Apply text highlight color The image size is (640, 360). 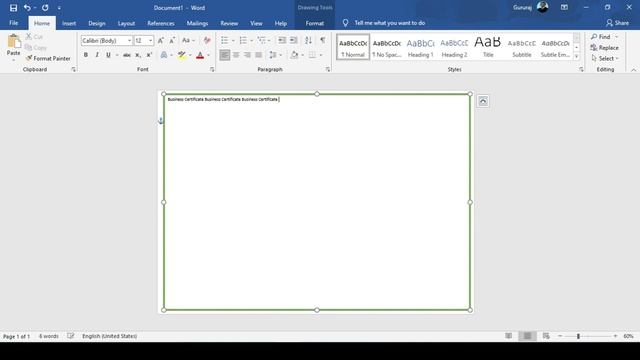click(182, 55)
